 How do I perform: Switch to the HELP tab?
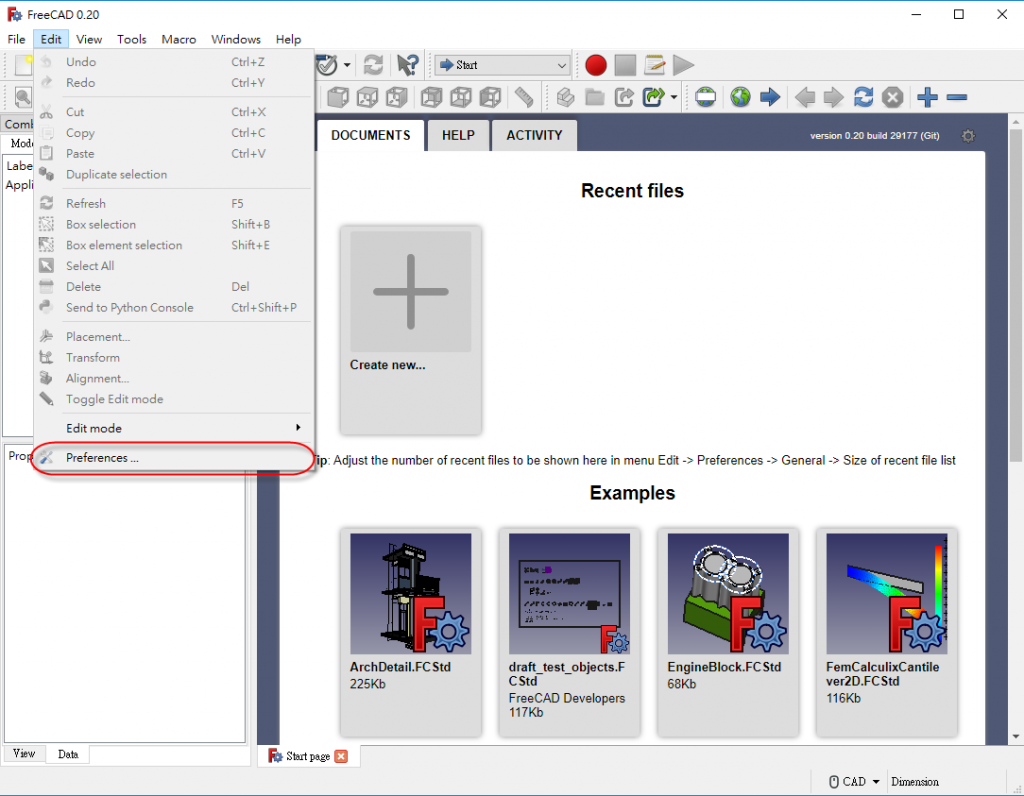[x=458, y=135]
